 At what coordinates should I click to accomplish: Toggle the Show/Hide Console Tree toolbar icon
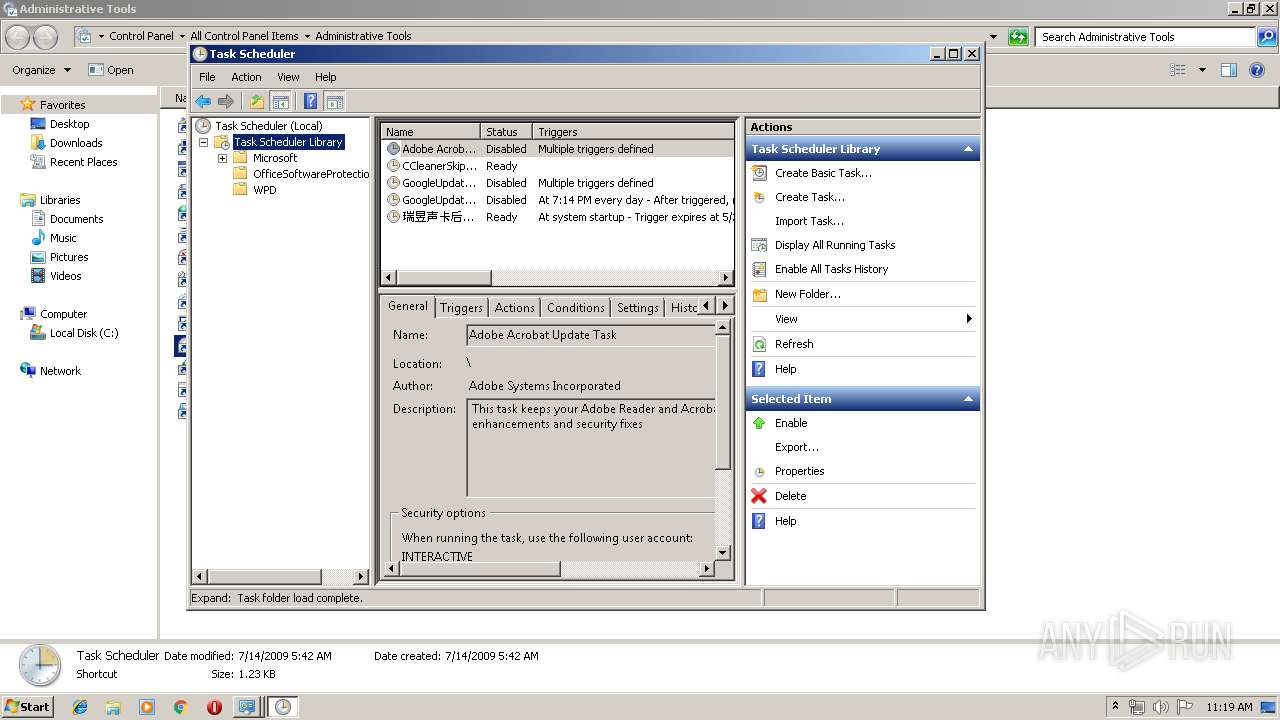(281, 101)
